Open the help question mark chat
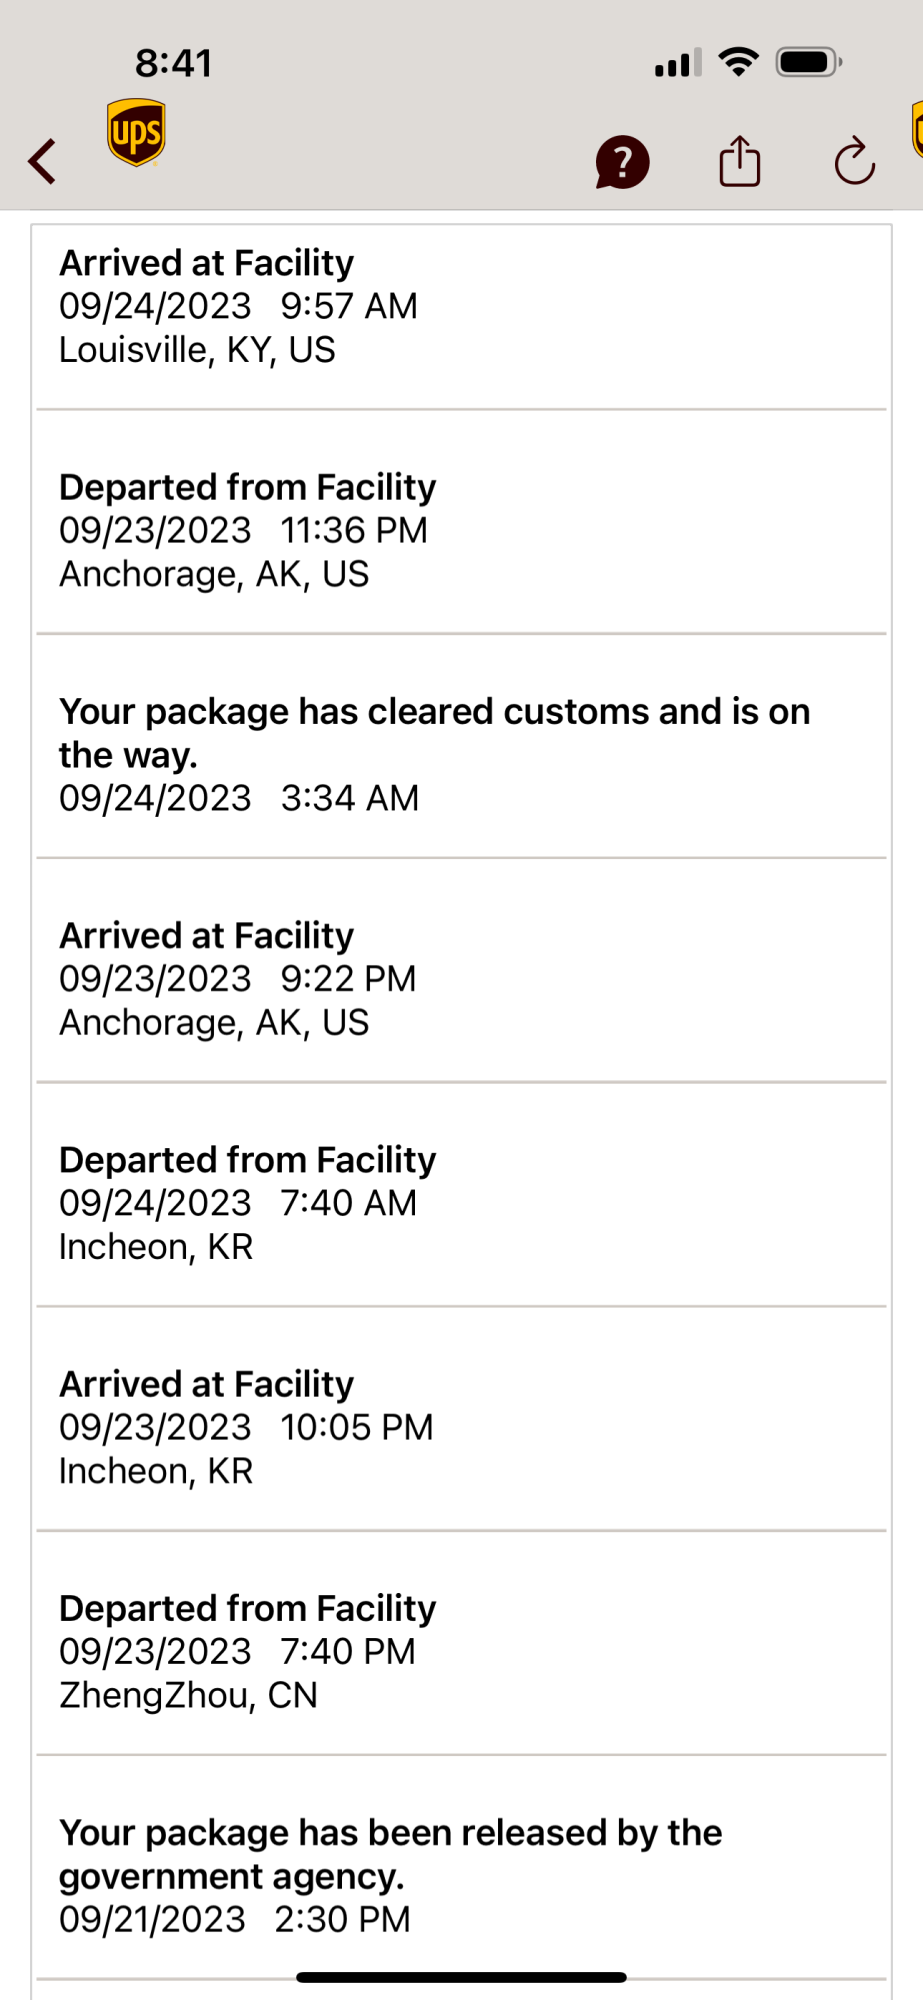This screenshot has width=923, height=2000. tap(622, 162)
